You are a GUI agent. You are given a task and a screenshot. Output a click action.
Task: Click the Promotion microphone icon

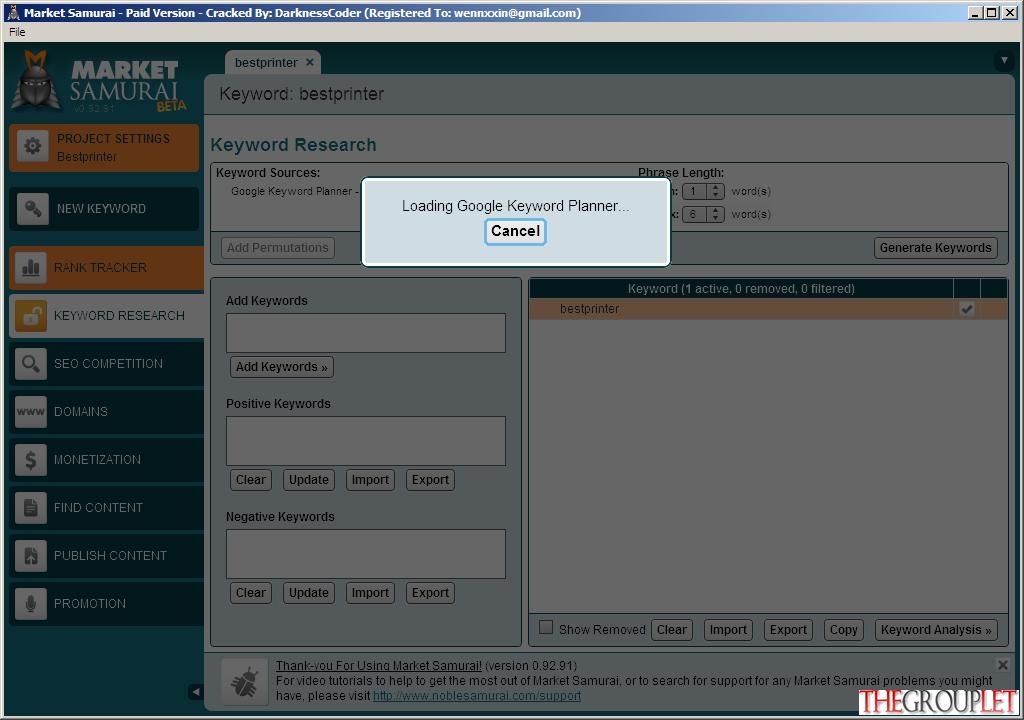(30, 604)
